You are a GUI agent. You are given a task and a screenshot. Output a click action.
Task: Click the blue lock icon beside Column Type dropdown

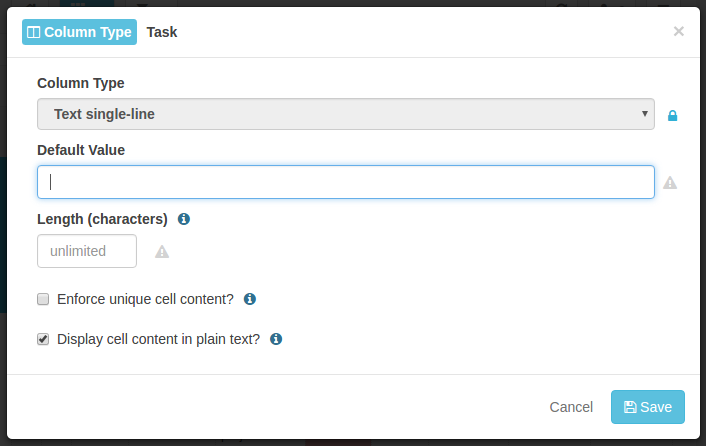[x=672, y=116]
